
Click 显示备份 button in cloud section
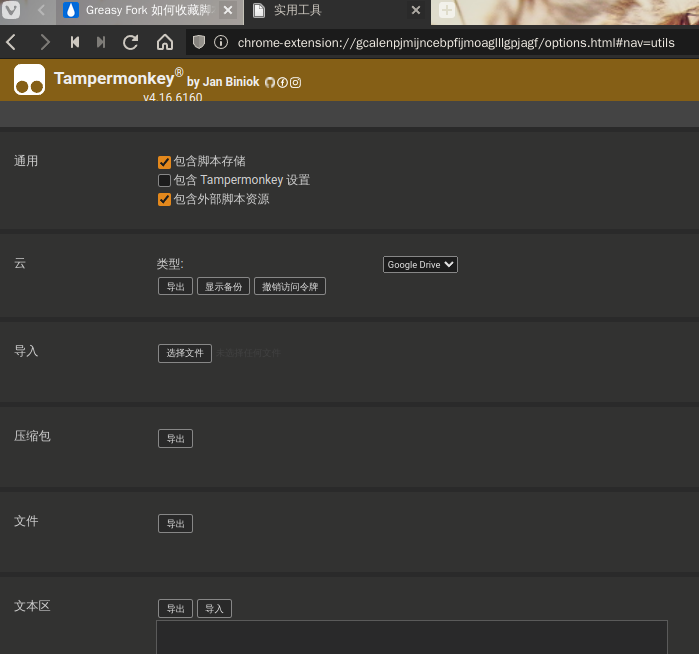coord(223,287)
